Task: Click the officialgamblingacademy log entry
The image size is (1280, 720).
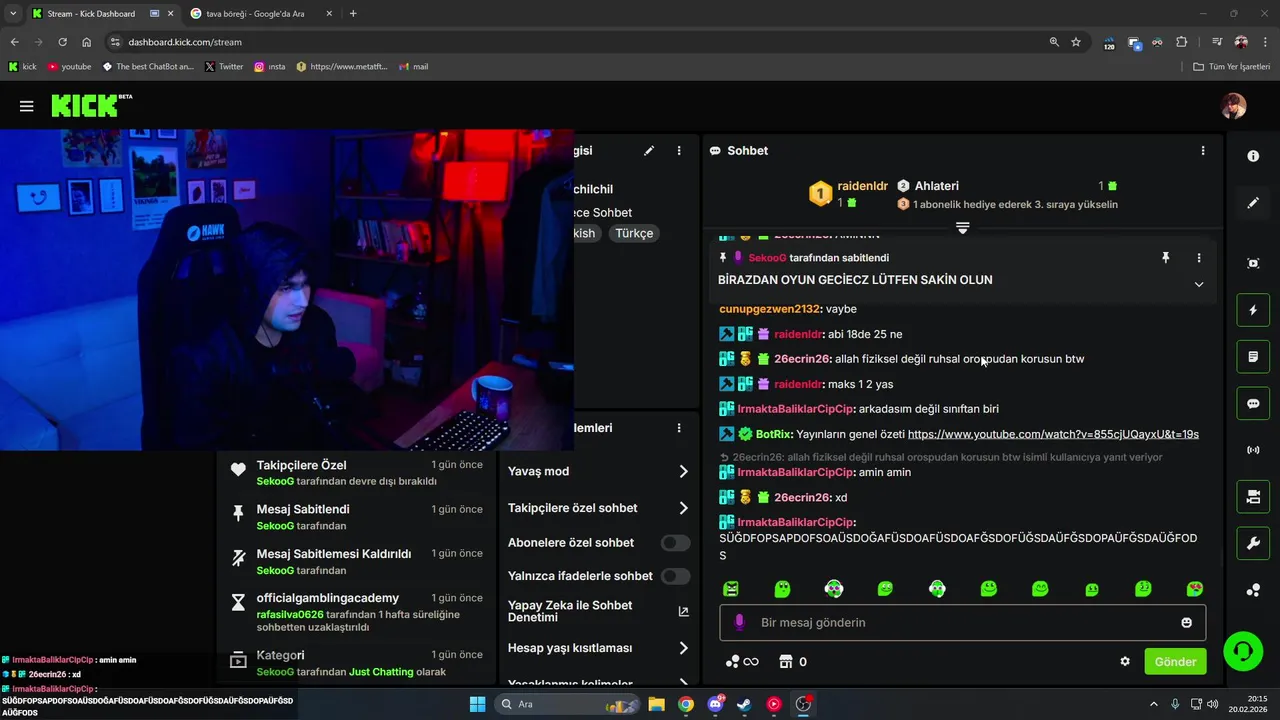Action: click(356, 612)
